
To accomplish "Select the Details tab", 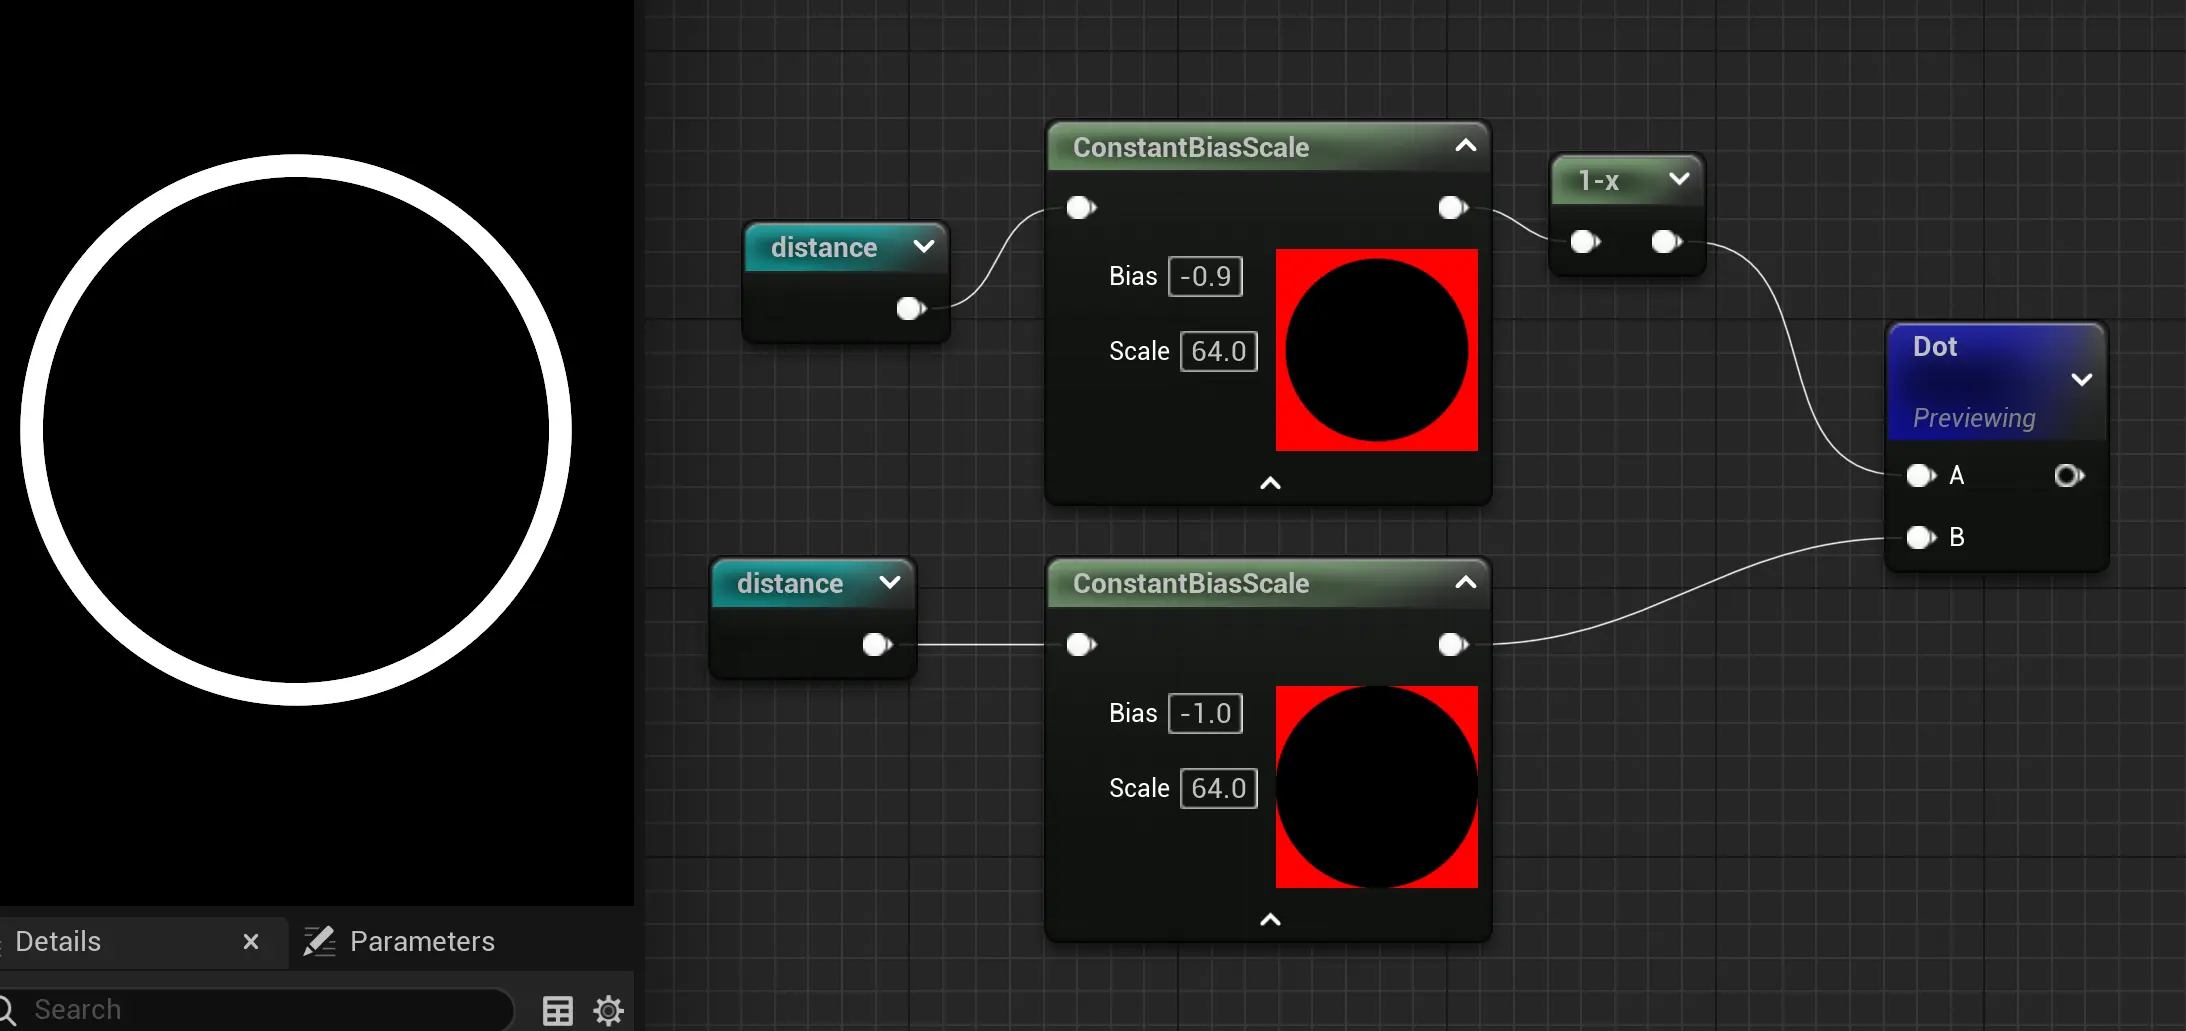I will 59,941.
